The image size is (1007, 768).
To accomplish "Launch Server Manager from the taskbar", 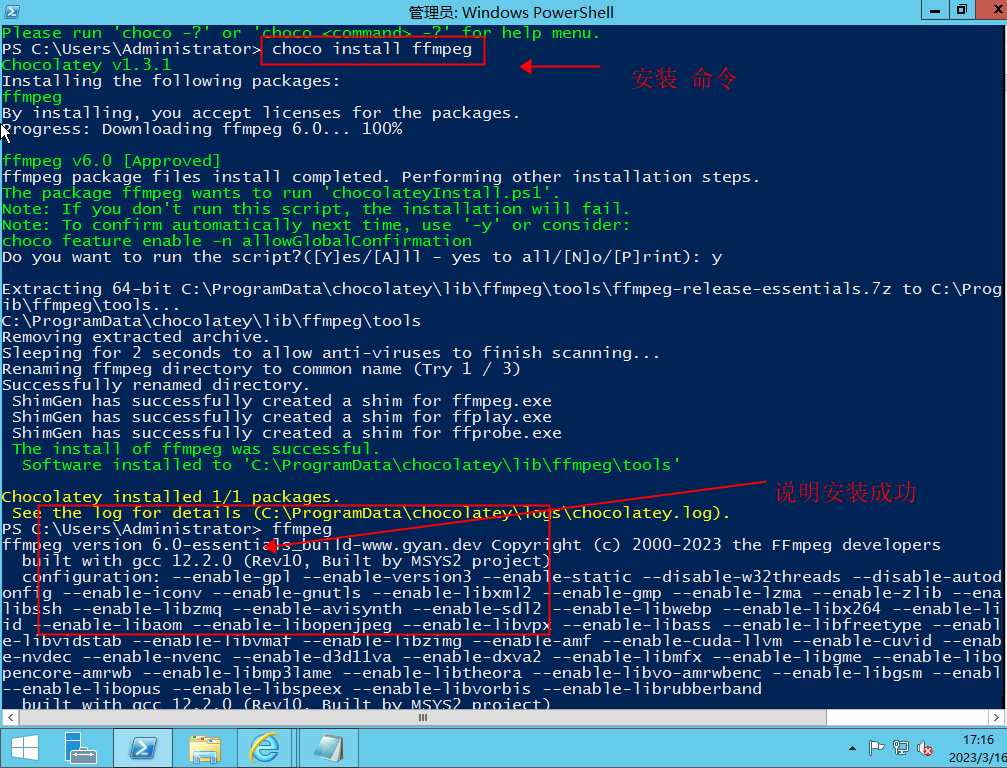I will click(79, 748).
